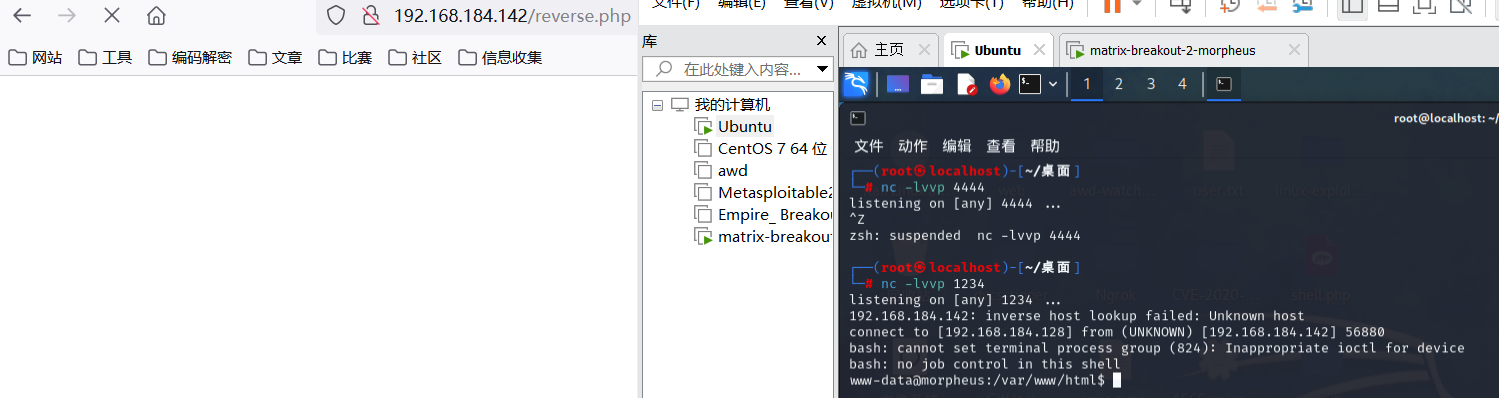This screenshot has width=1499, height=398.
Task: Open the 文章 bookmarks folder
Action: [275, 57]
